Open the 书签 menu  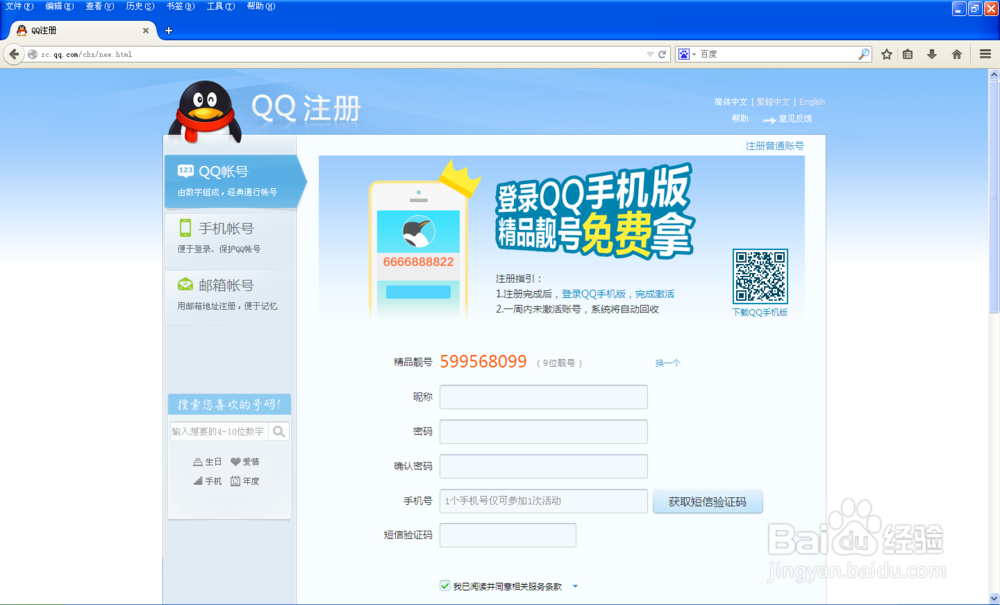[180, 6]
